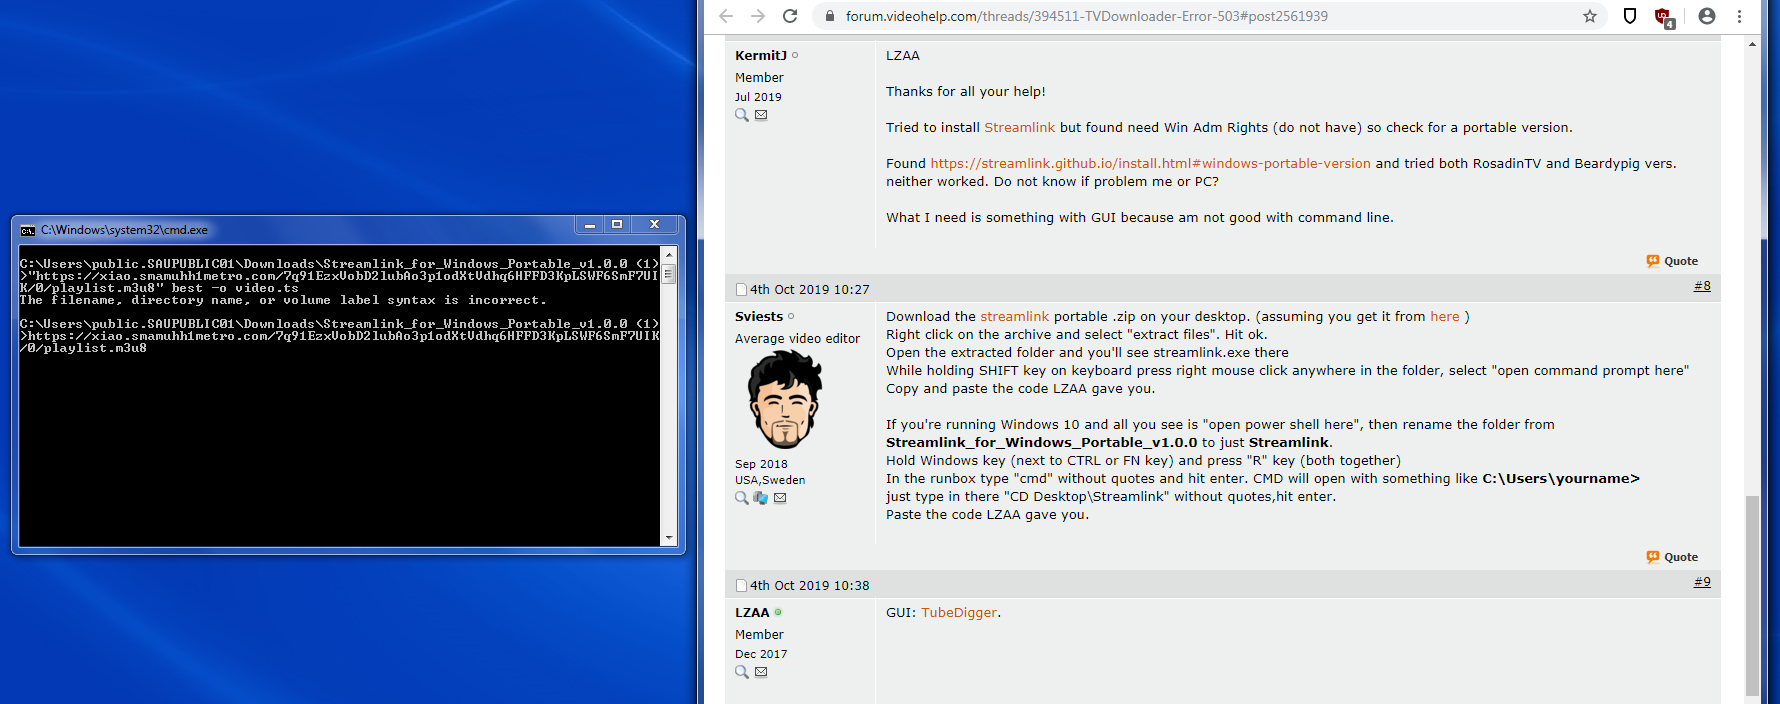Send message to KermitJ envelope icon

click(761, 115)
